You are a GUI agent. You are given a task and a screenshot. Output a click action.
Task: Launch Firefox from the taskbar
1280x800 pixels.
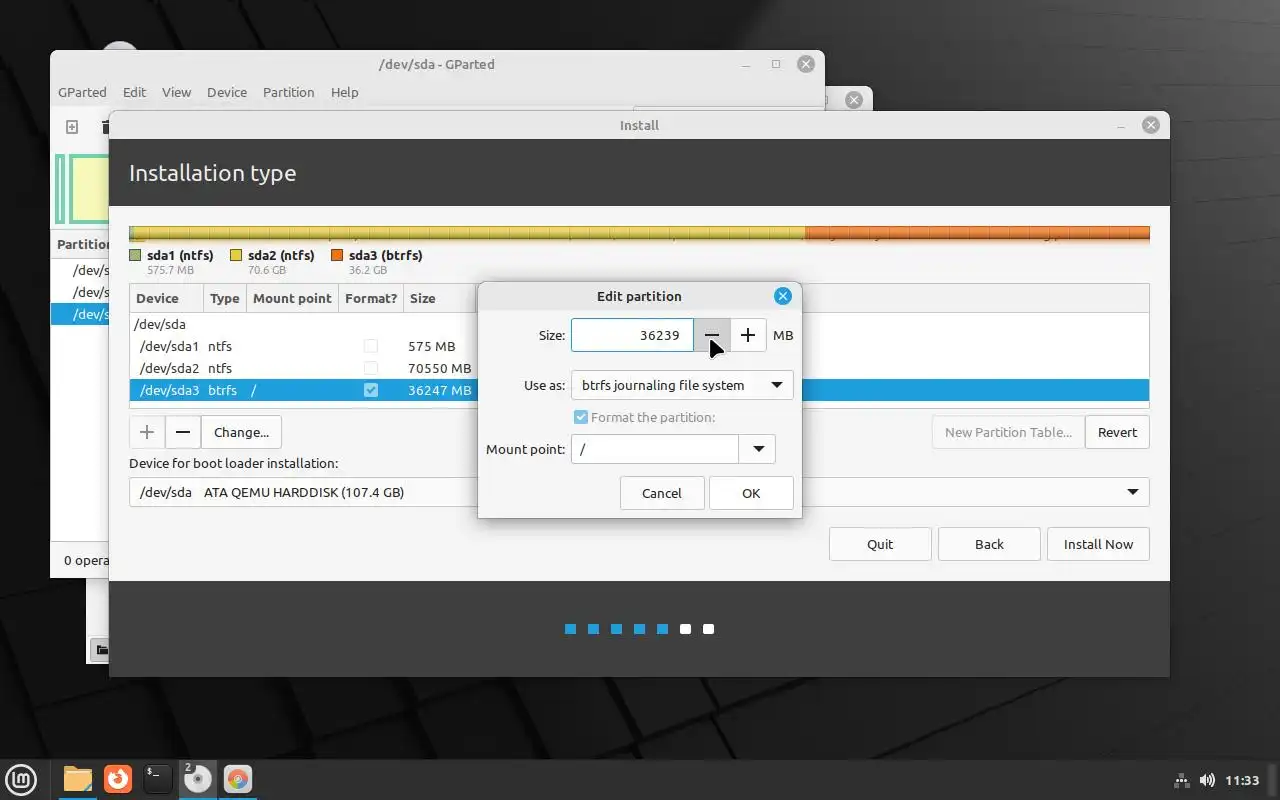(x=118, y=779)
